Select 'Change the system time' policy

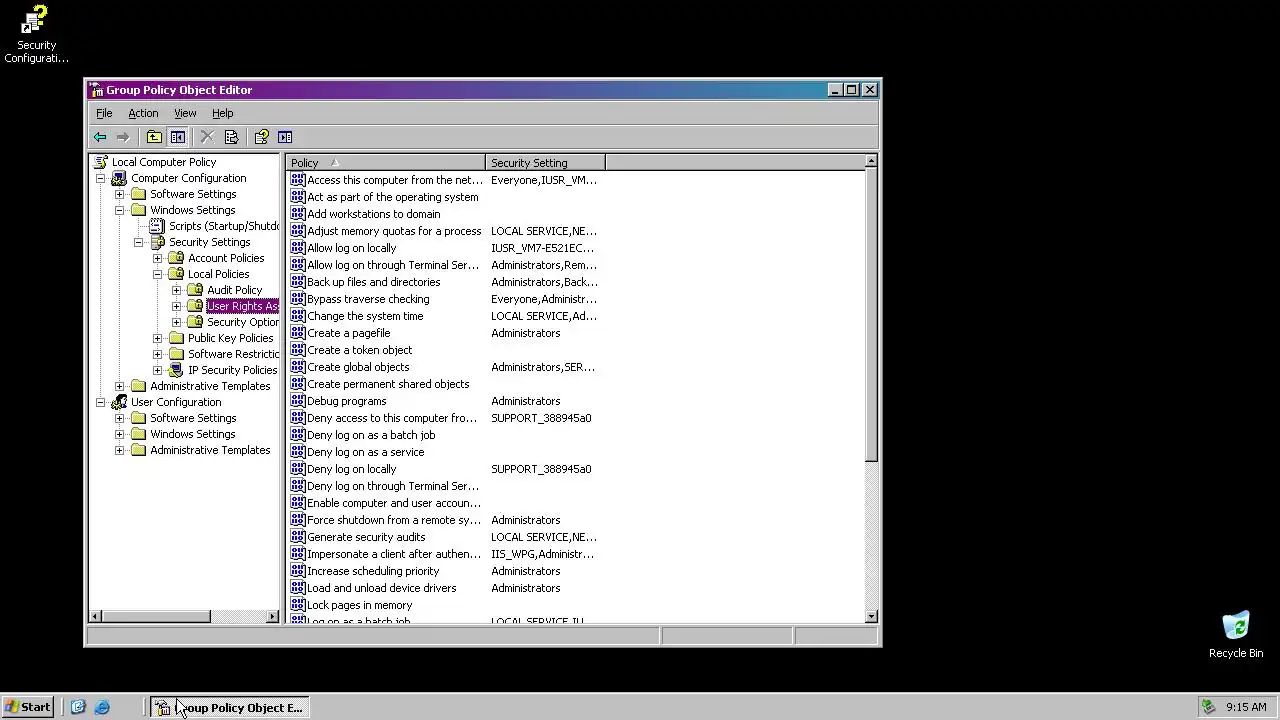click(365, 316)
